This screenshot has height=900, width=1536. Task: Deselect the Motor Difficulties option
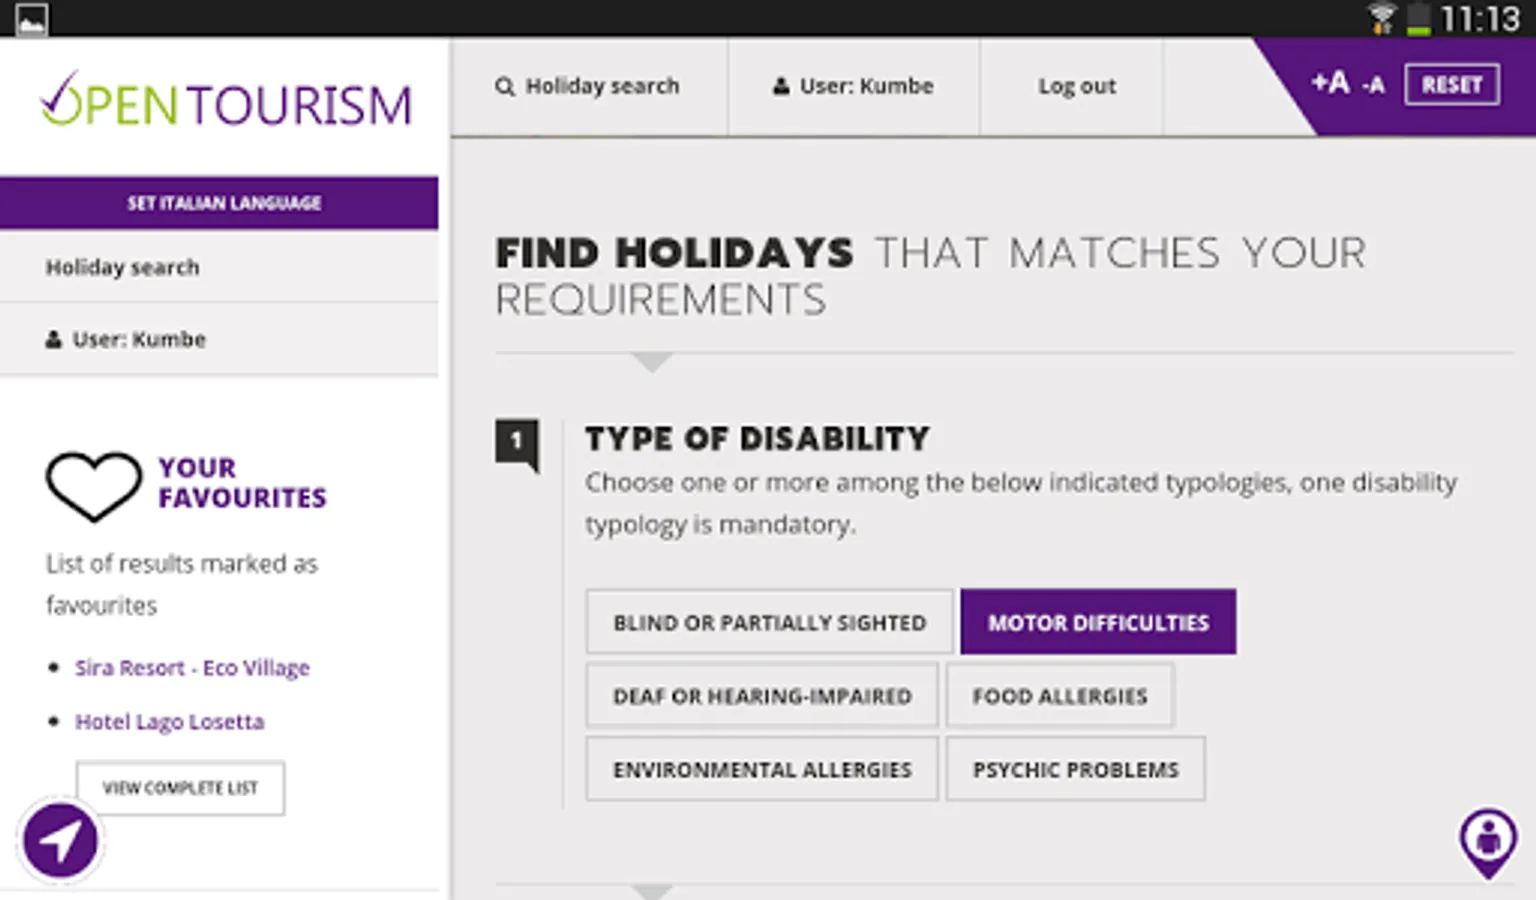coord(1098,622)
